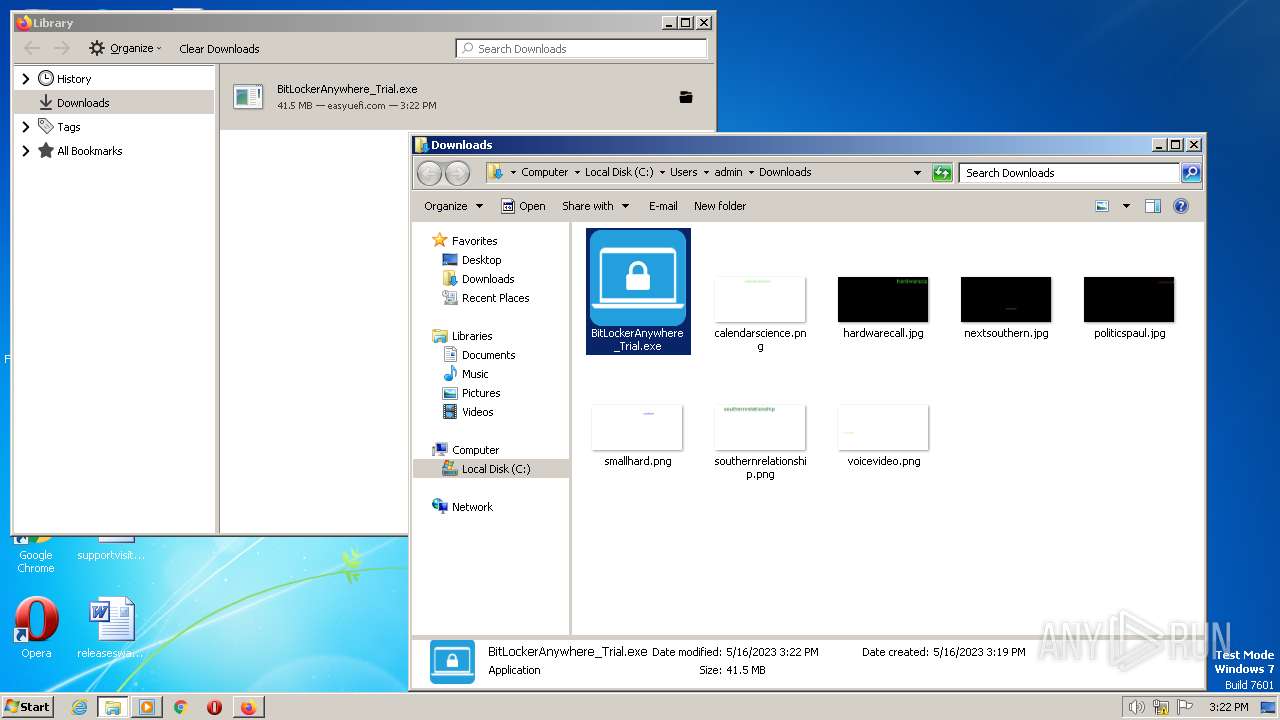Launch Internet Explorer from taskbar

(x=79, y=707)
